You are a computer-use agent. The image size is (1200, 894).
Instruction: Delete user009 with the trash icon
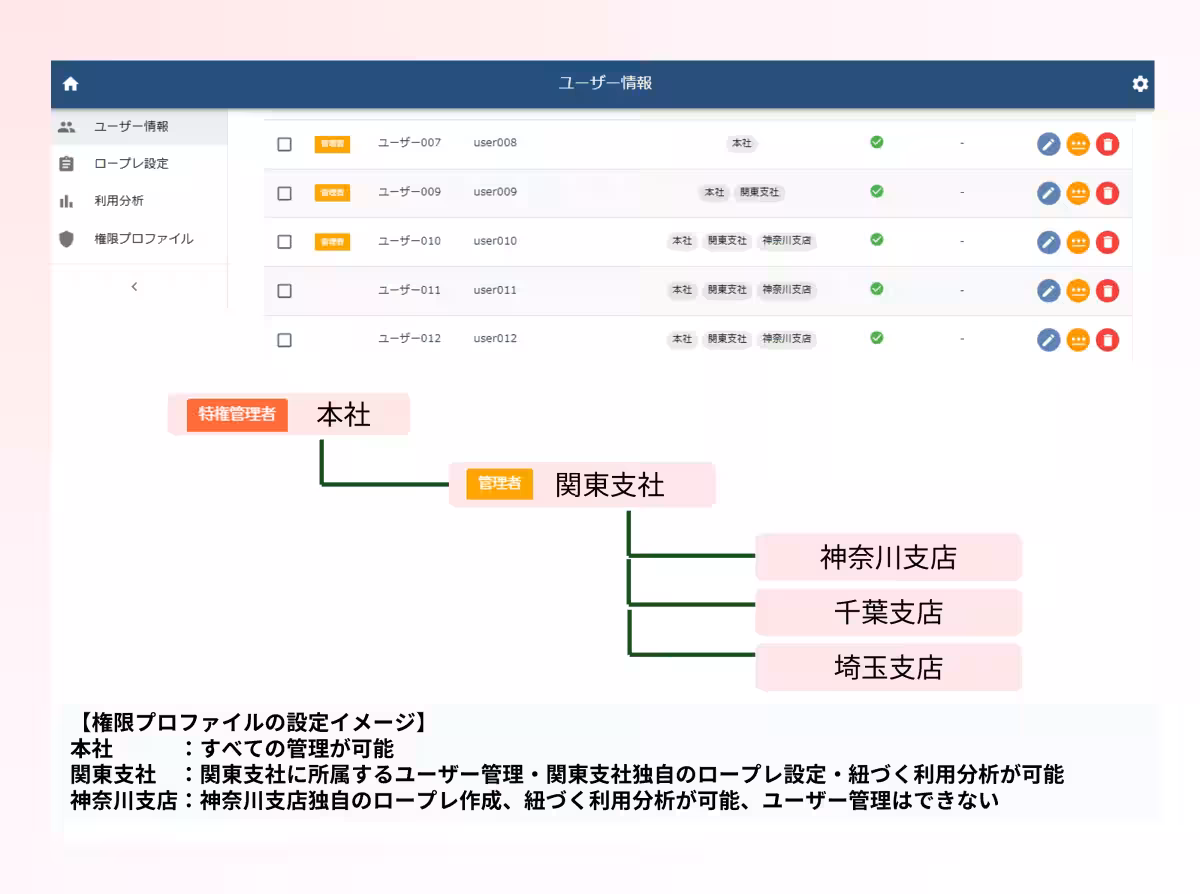[1107, 193]
